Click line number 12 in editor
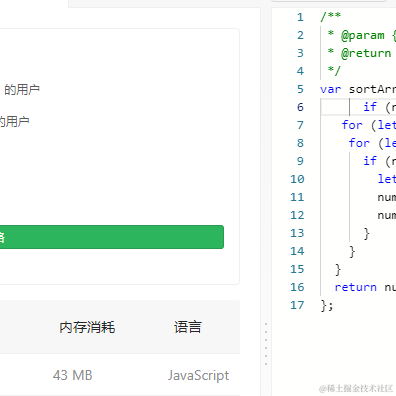This screenshot has height=396, width=396. pyautogui.click(x=297, y=215)
